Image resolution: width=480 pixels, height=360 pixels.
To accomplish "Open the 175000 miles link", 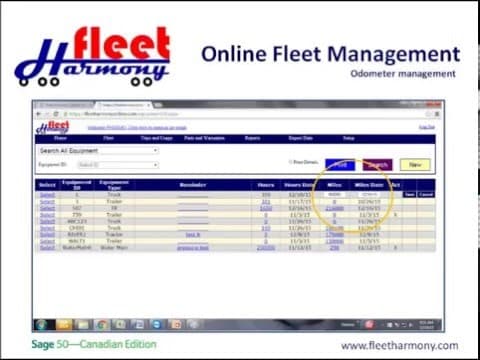I will [334, 235].
